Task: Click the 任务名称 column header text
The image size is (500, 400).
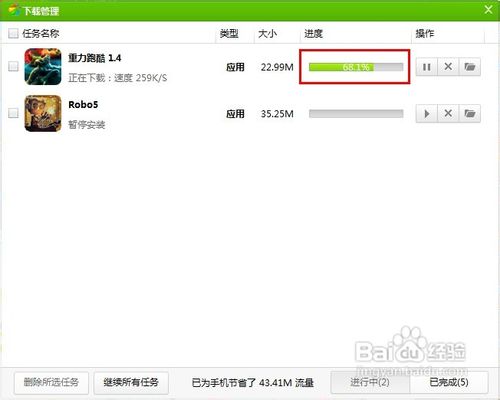Action: [x=41, y=33]
